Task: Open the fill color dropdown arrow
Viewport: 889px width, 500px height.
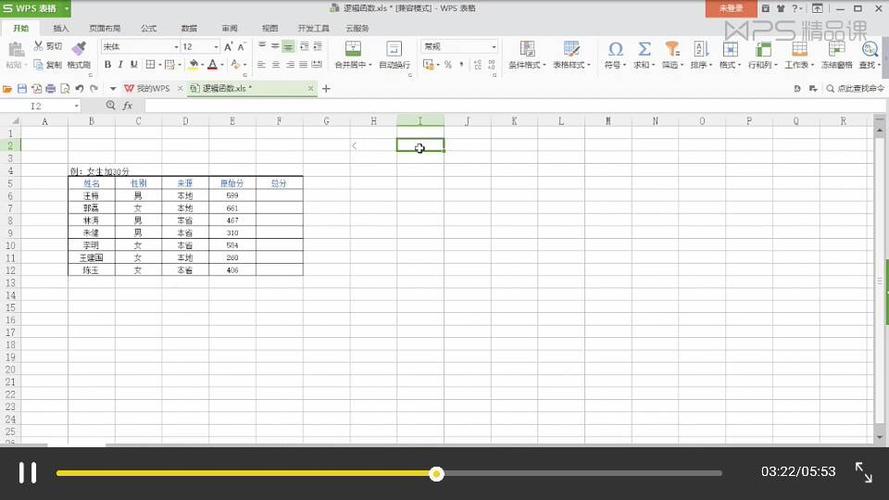Action: (x=202, y=65)
